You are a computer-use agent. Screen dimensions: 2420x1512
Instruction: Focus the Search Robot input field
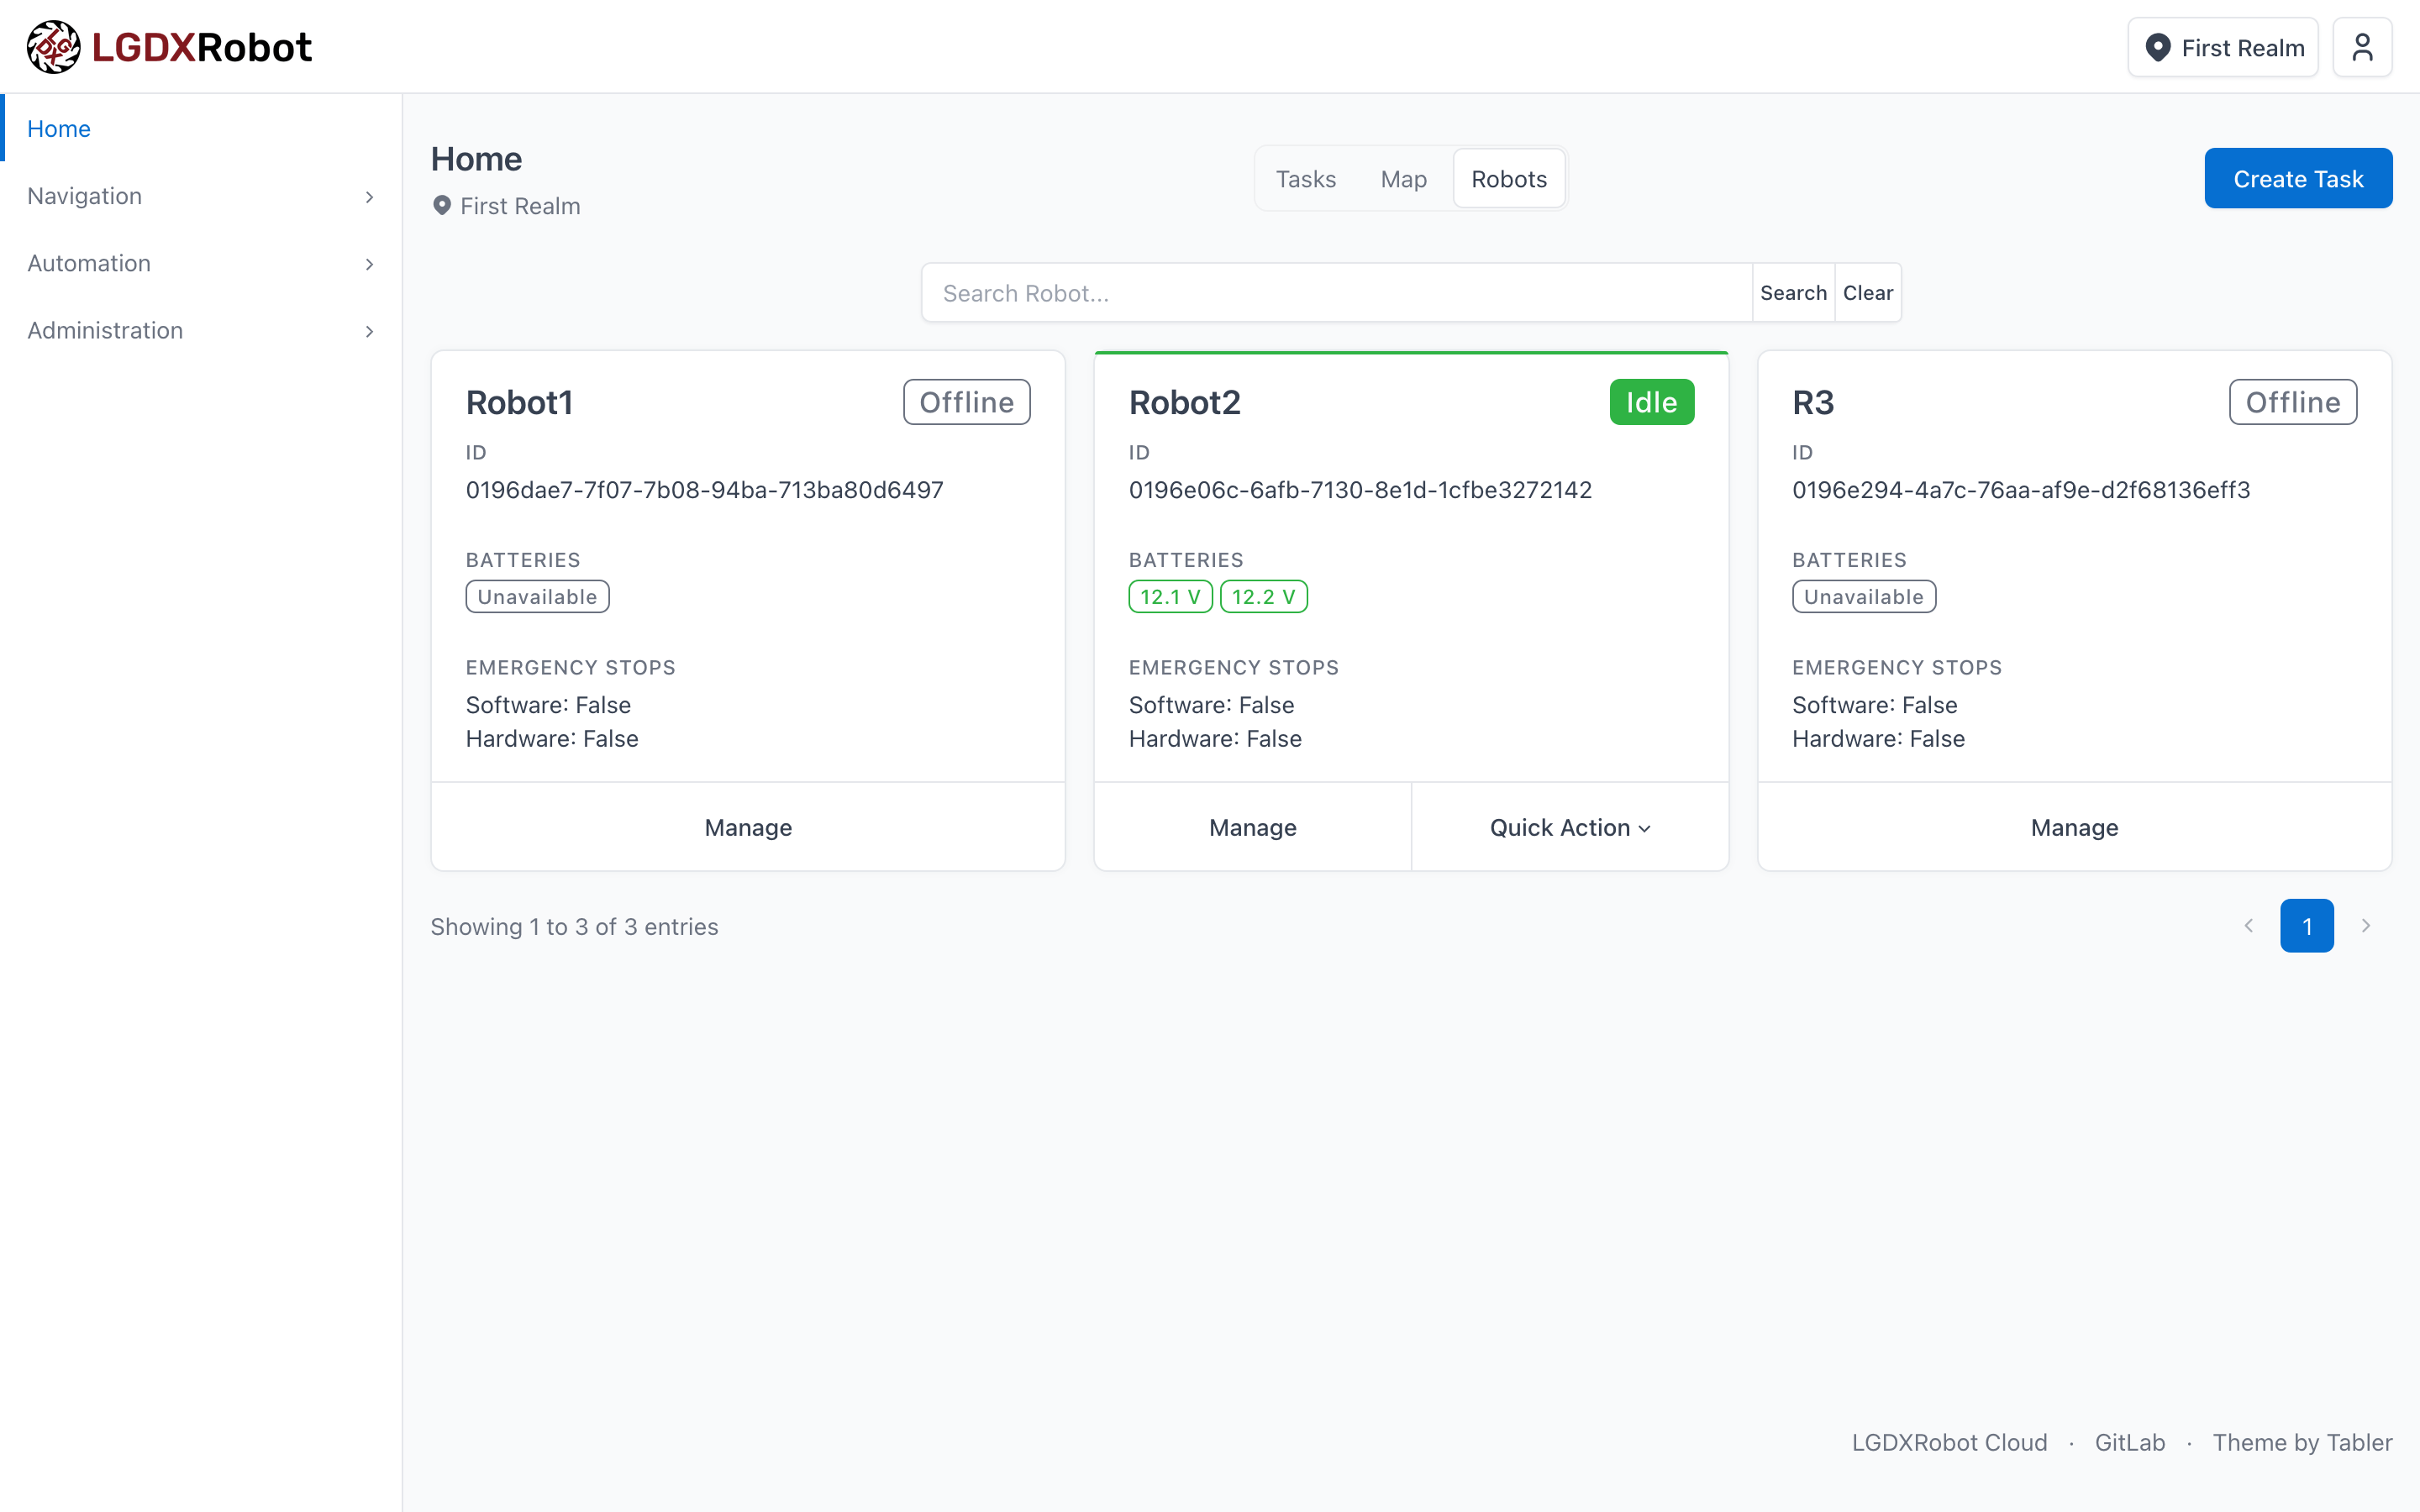(1337, 293)
